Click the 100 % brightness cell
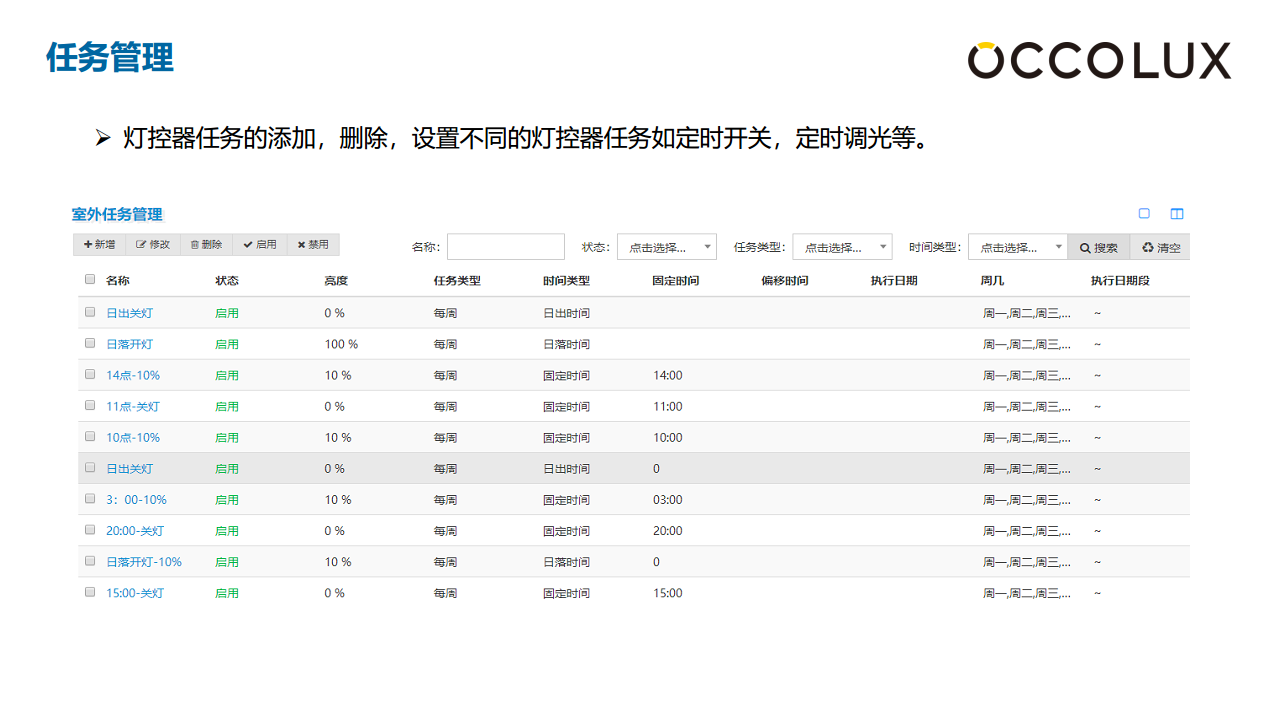This screenshot has width=1280, height=720. pyautogui.click(x=341, y=344)
